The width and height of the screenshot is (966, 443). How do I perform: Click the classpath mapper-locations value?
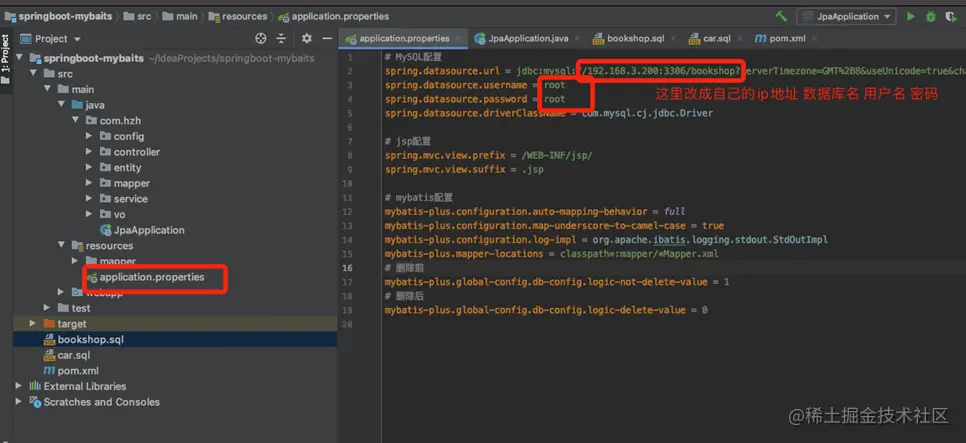pyautogui.click(x=639, y=254)
